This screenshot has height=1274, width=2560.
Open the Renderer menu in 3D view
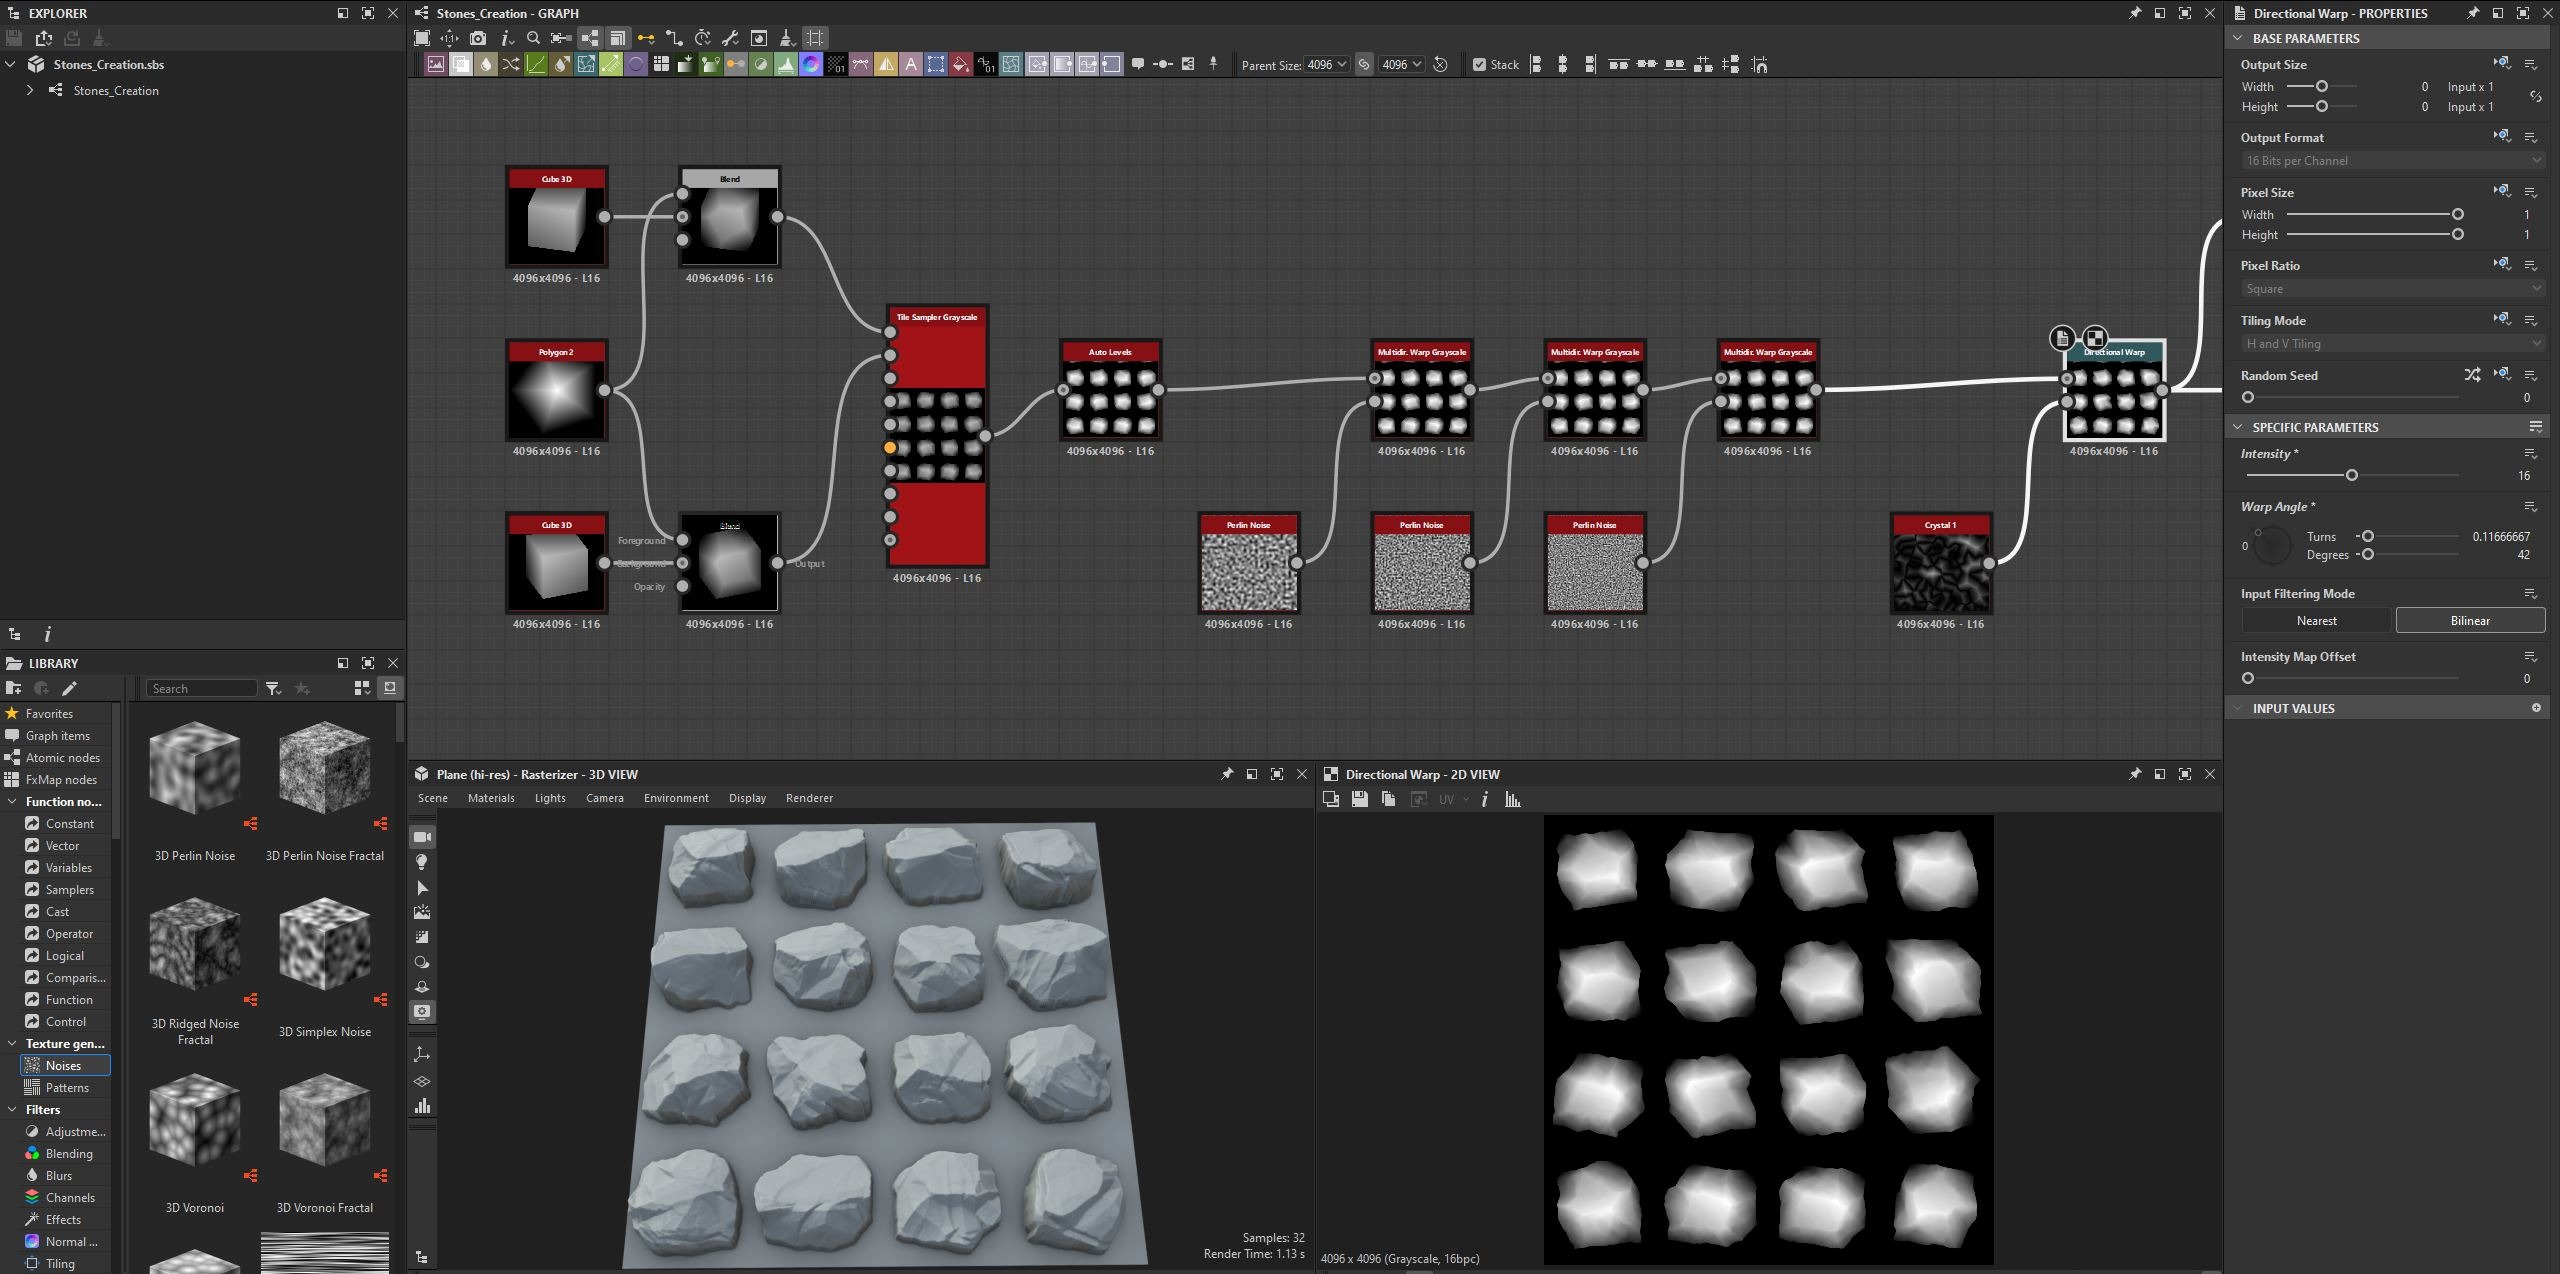809,798
